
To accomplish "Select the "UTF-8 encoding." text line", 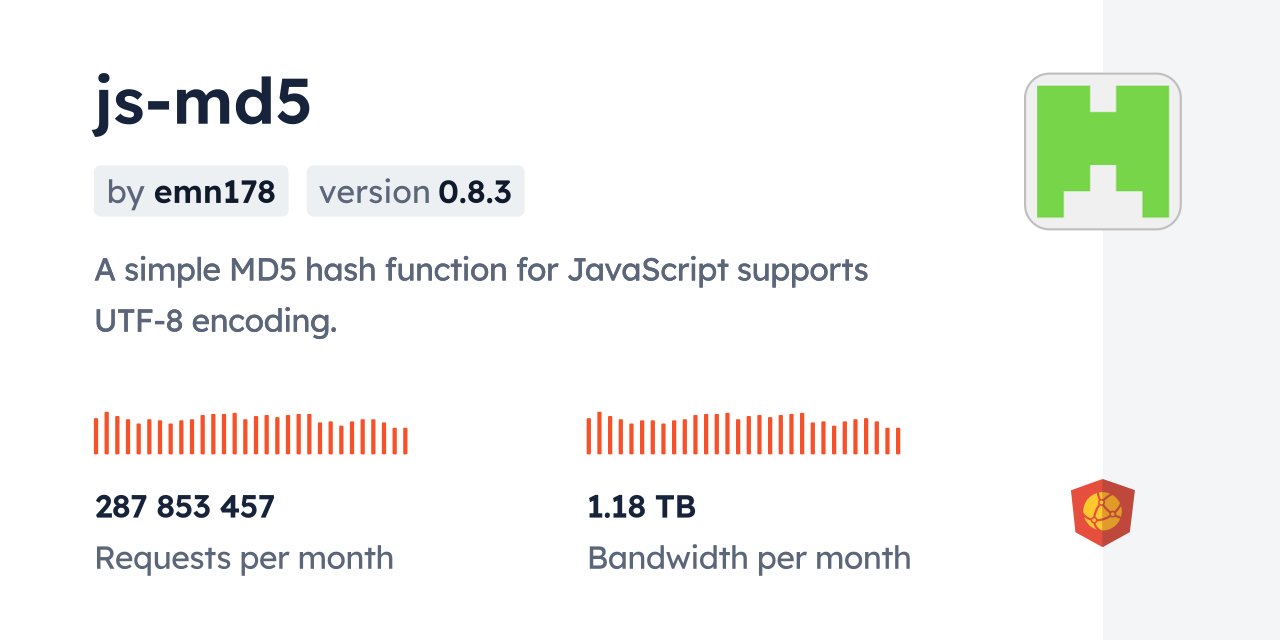I will tap(215, 321).
